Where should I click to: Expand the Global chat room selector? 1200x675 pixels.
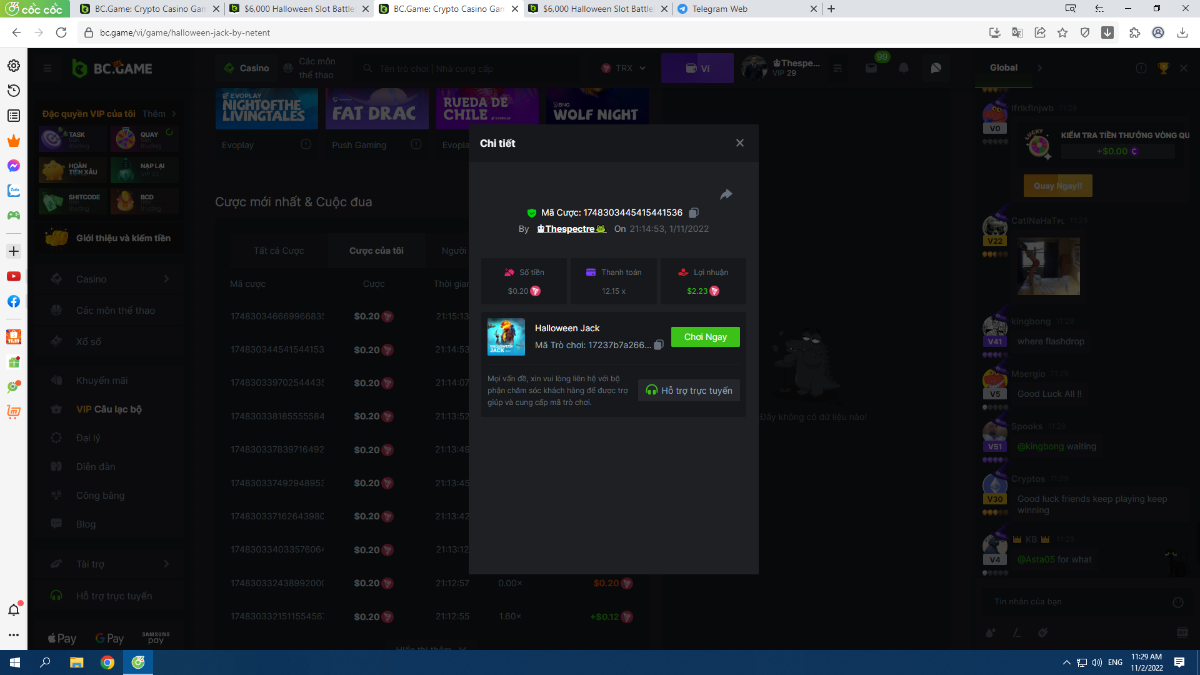tap(1038, 68)
